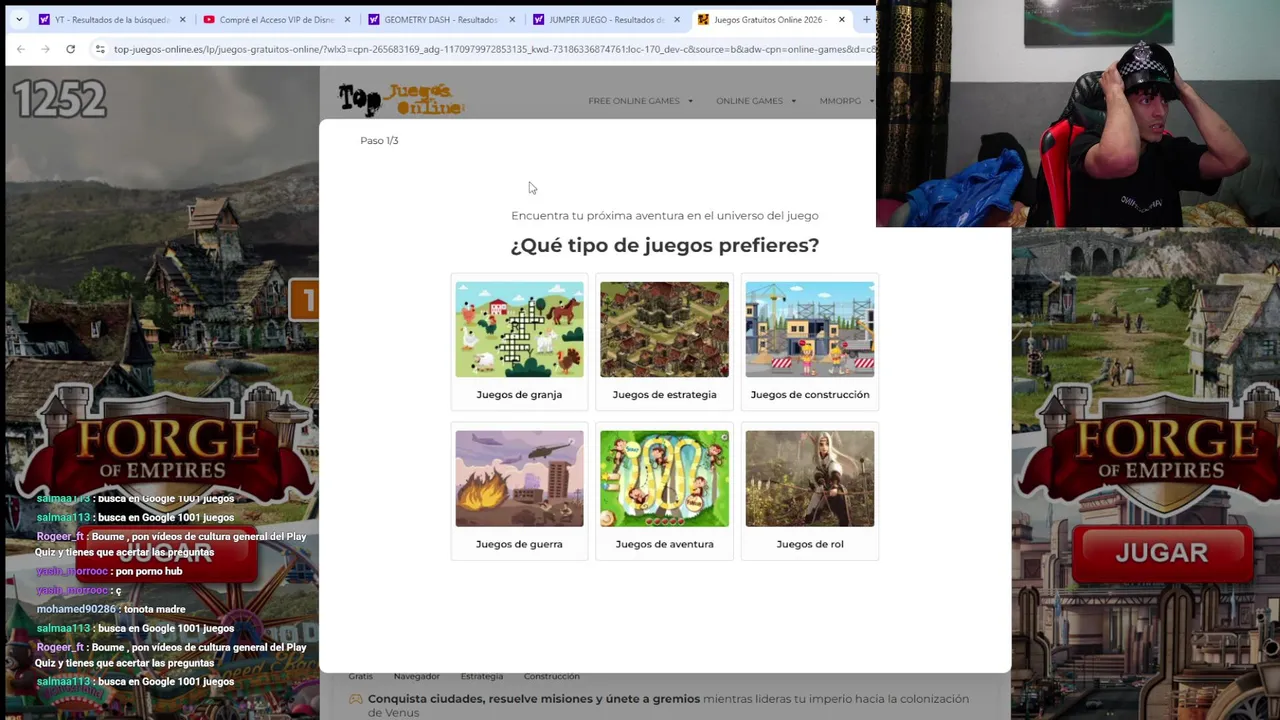
Task: Click the Paso 1/3 step indicator
Action: 379,140
